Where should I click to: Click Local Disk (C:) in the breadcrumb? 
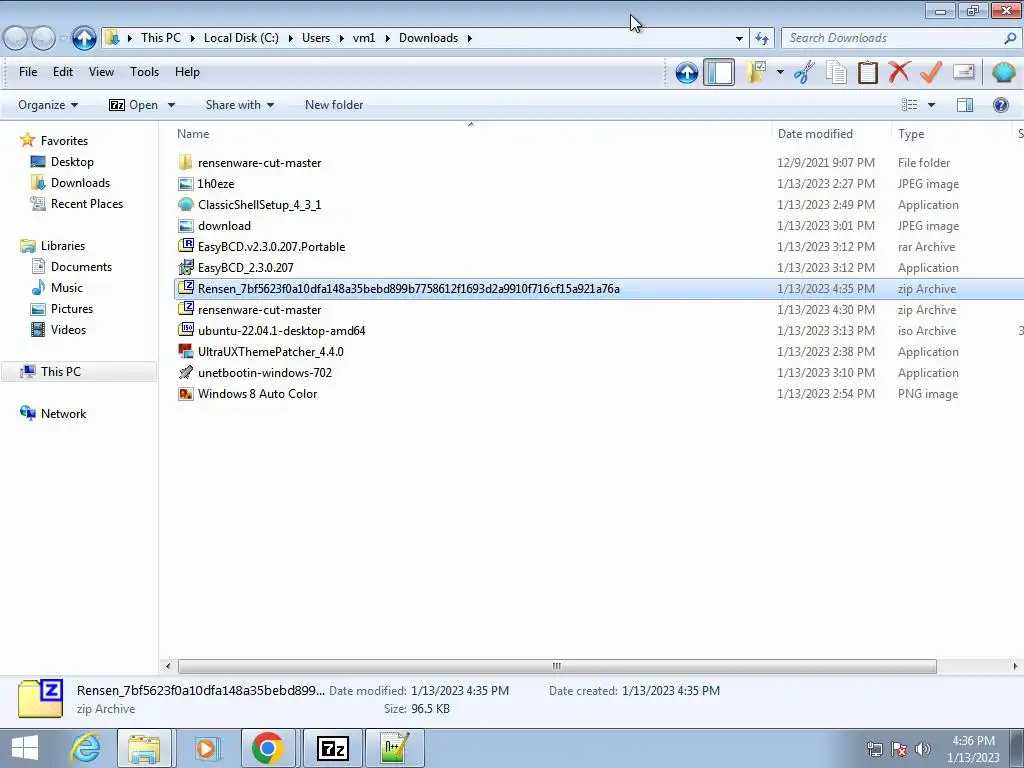tap(241, 38)
